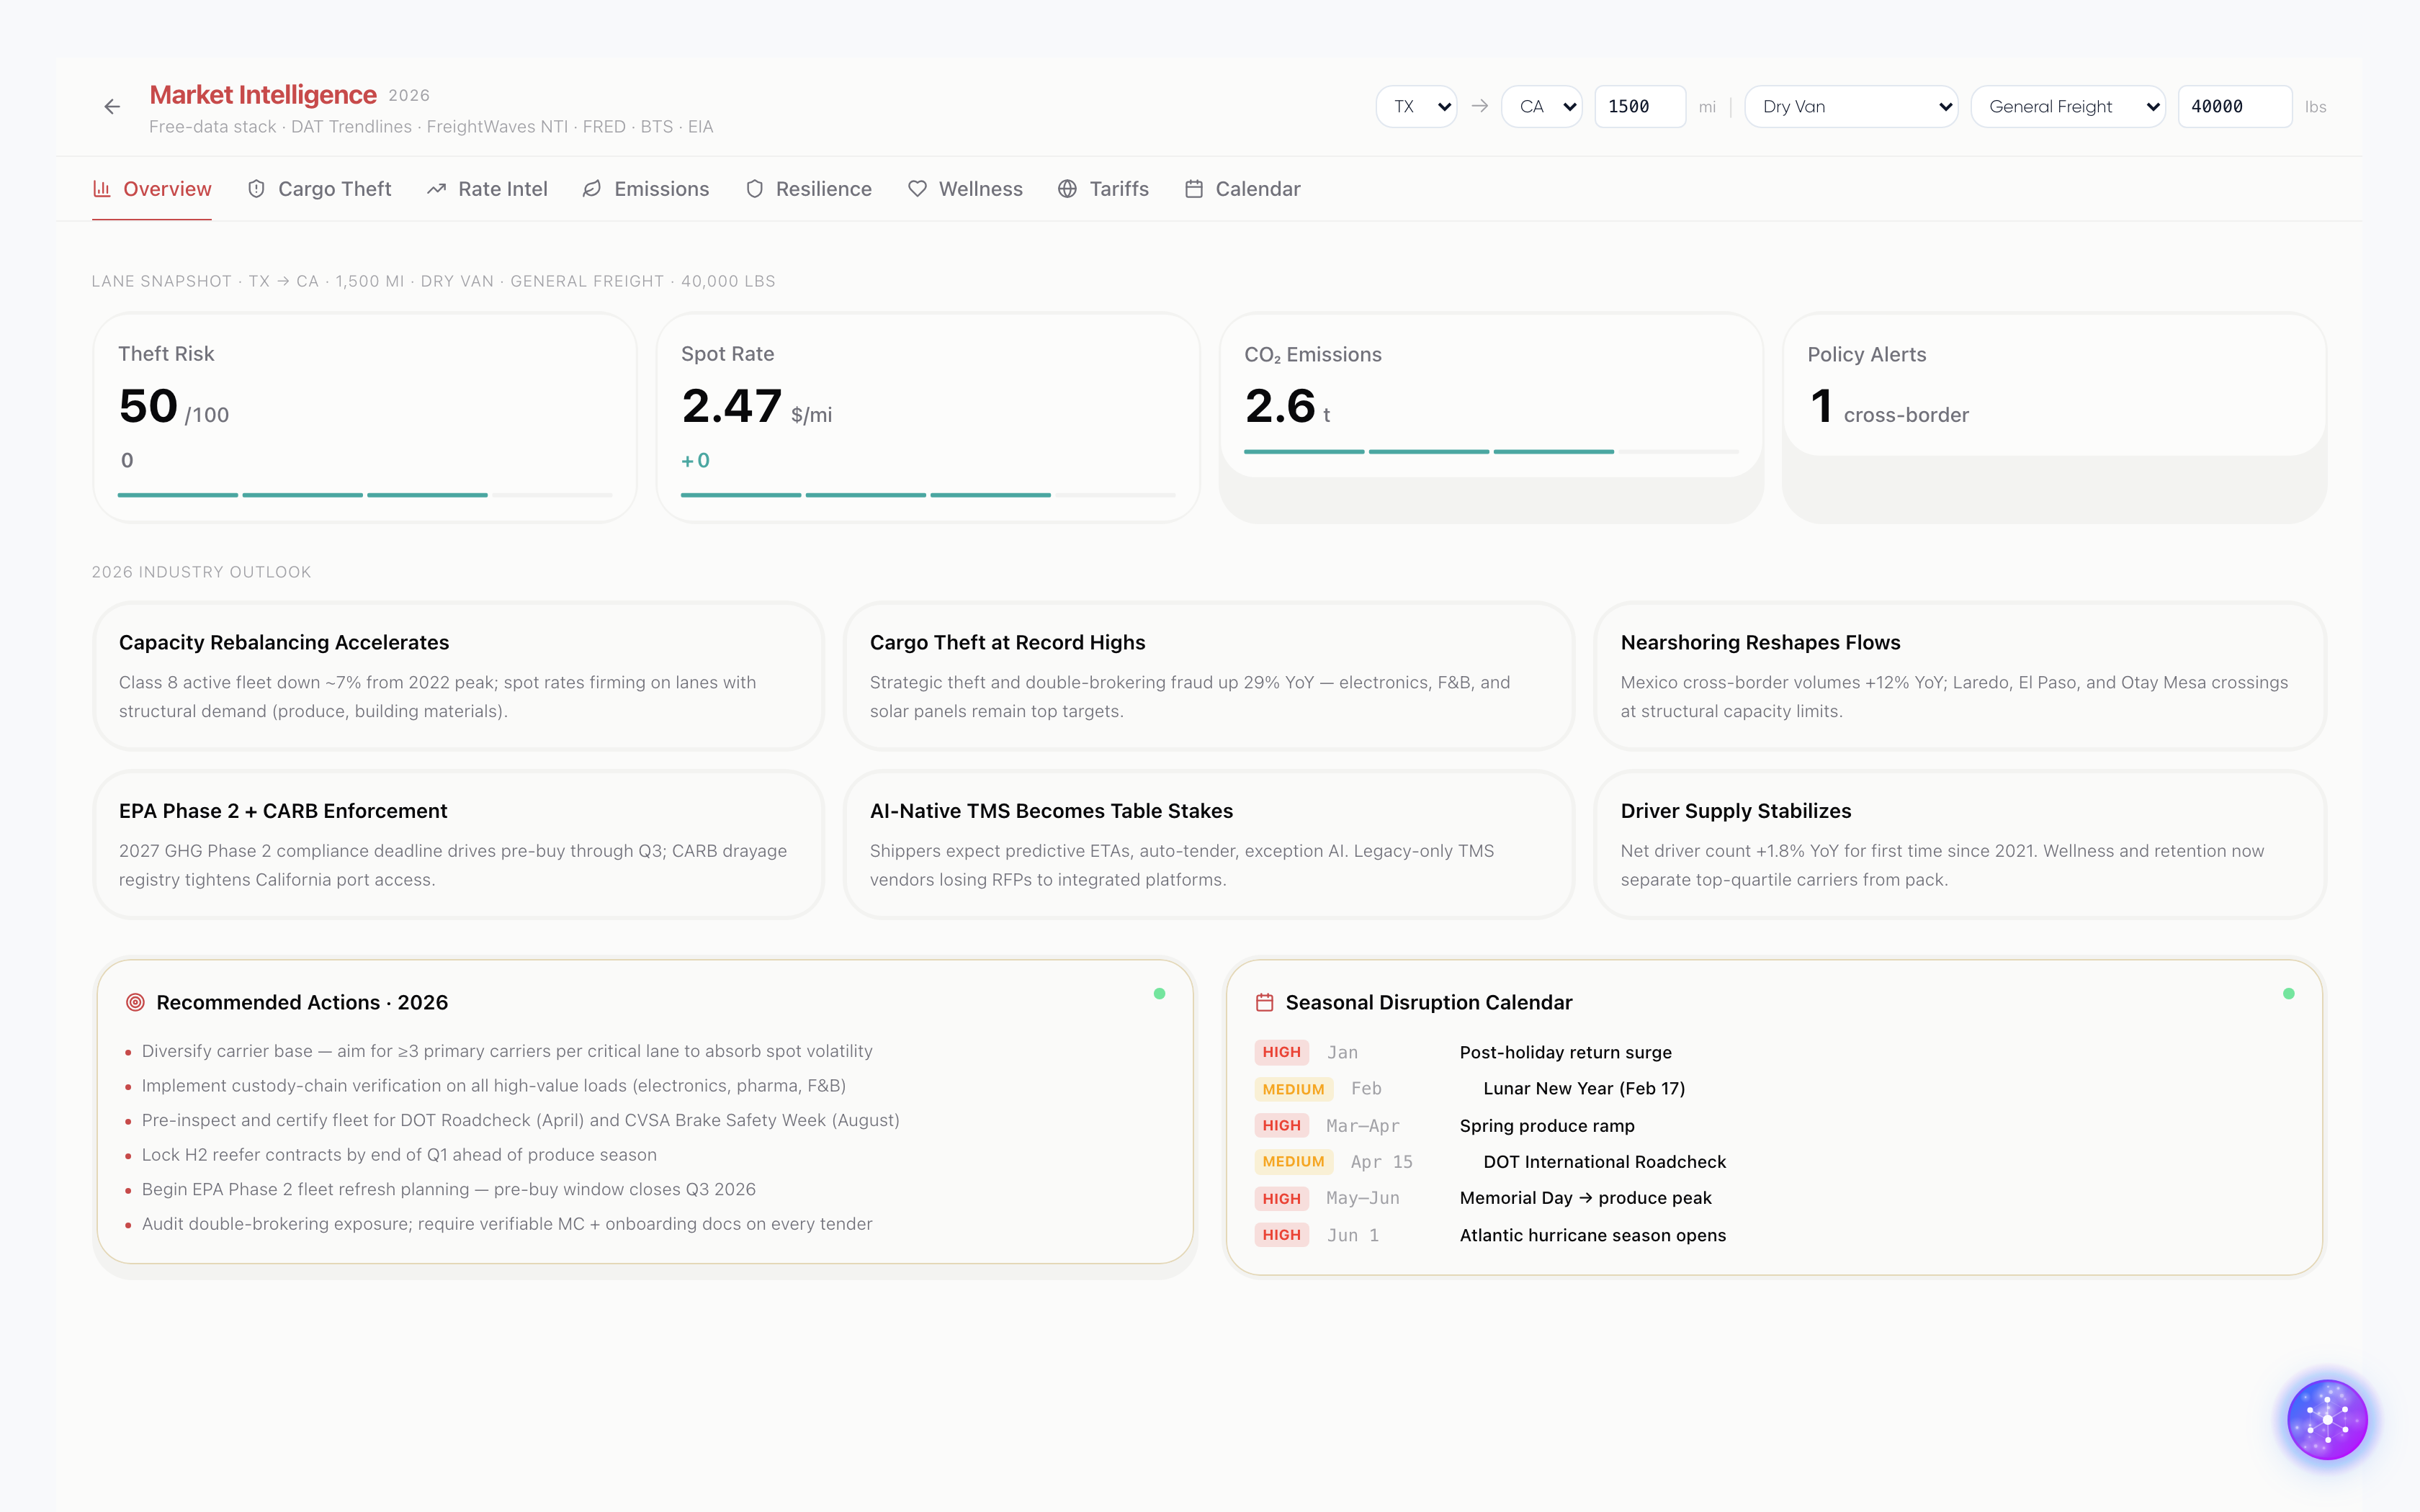Viewport: 2420px width, 1512px height.
Task: Click the Market Intelligence title
Action: [263, 95]
